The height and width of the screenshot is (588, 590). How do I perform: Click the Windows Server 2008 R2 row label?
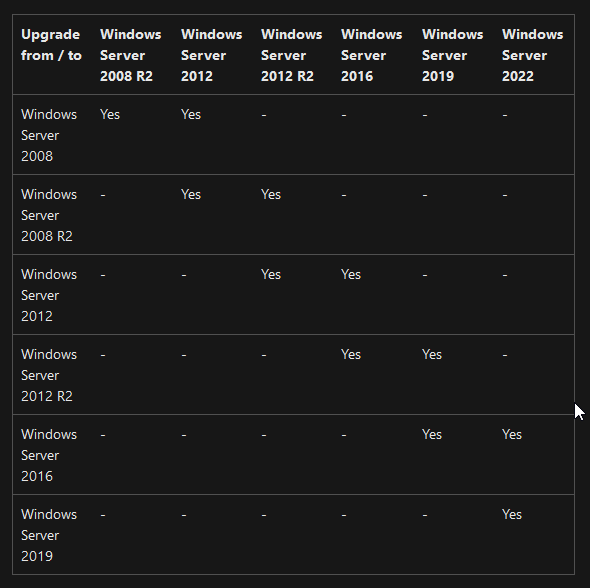point(49,215)
